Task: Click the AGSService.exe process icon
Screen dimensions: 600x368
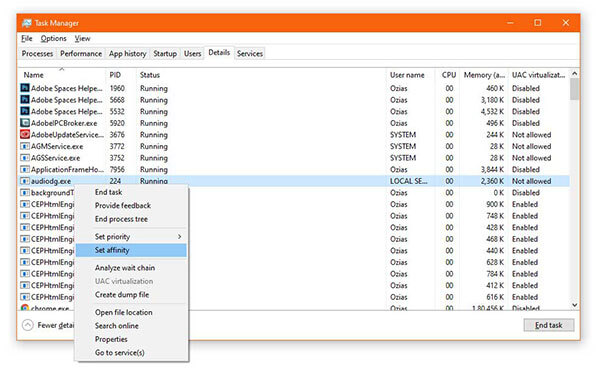Action: click(25, 158)
